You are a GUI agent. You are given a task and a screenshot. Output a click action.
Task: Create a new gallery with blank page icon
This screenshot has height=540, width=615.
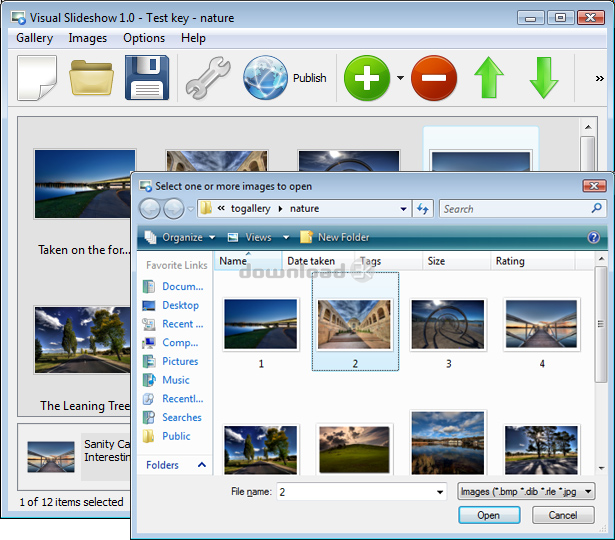click(37, 78)
